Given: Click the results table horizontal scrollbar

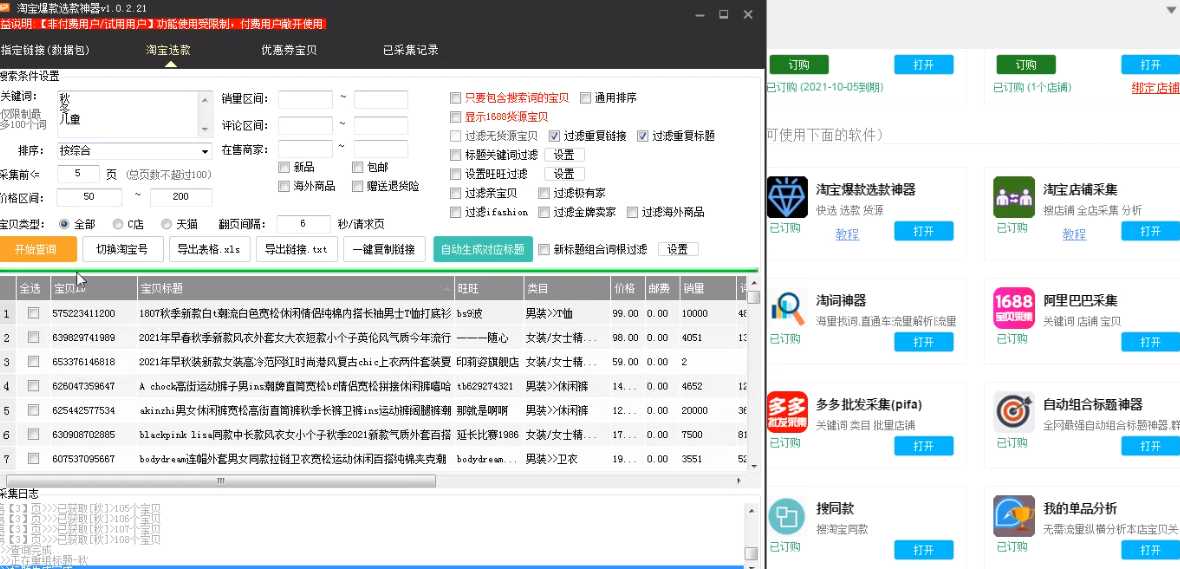Looking at the screenshot, I should click(220, 481).
